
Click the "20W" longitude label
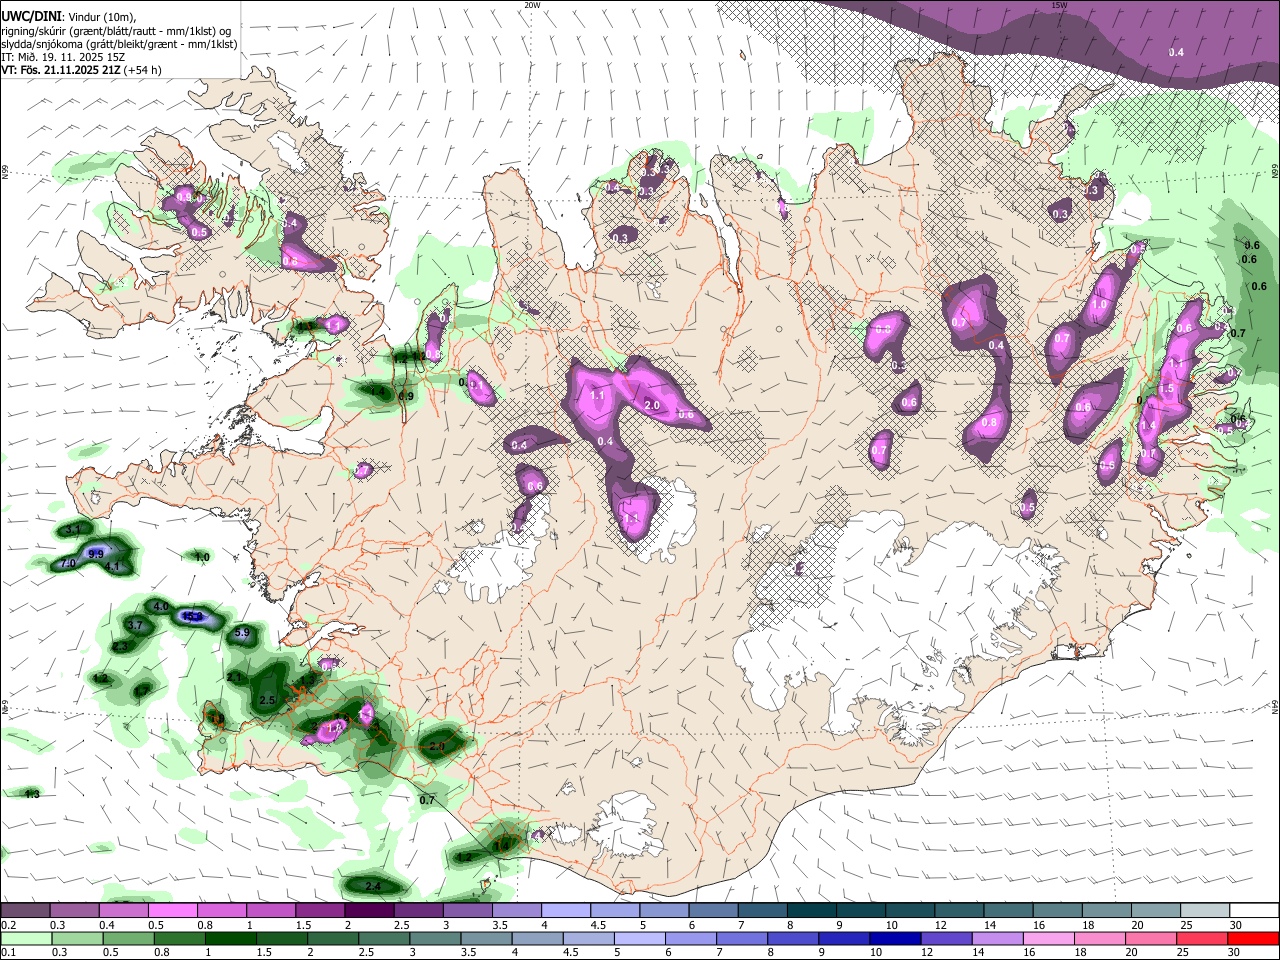tap(532, 5)
